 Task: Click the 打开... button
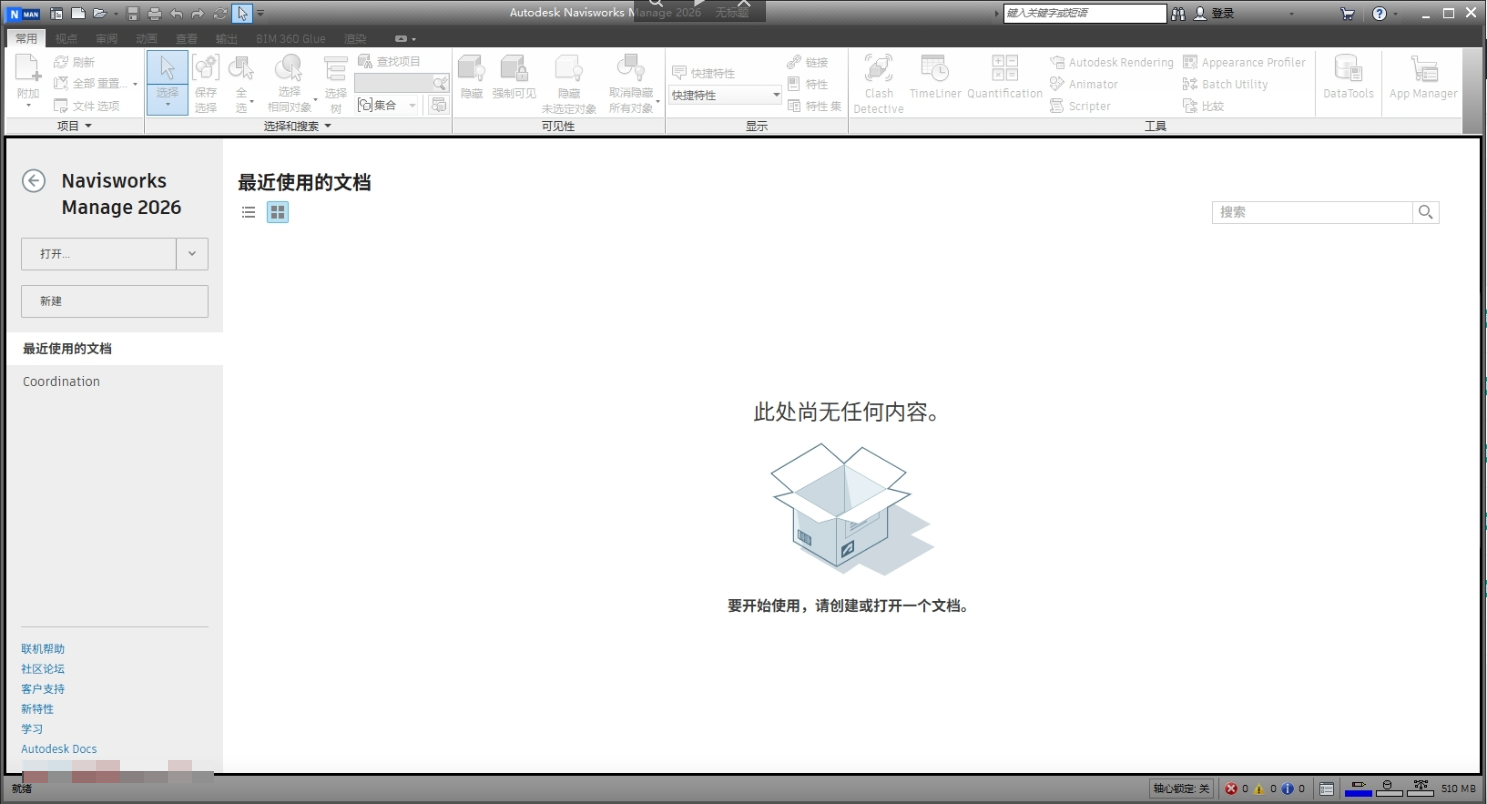(99, 254)
